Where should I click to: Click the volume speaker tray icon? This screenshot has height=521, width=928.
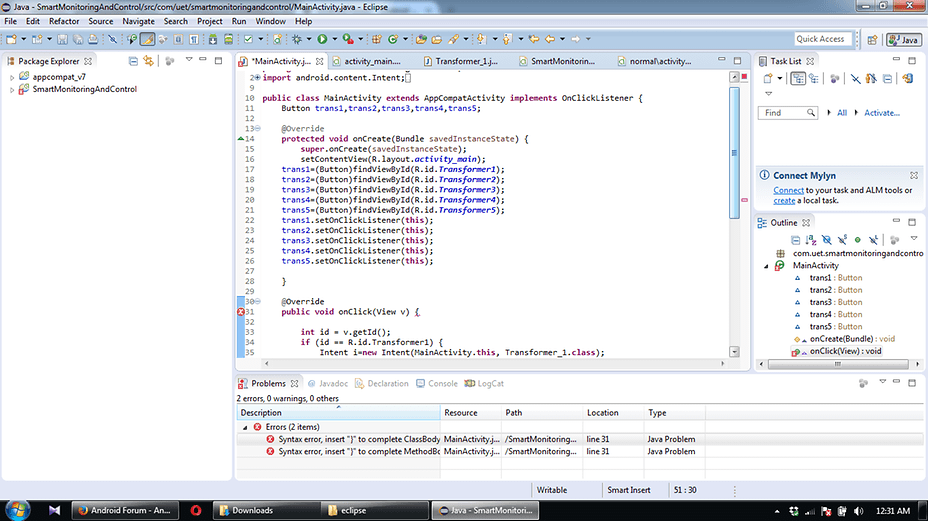(x=858, y=511)
